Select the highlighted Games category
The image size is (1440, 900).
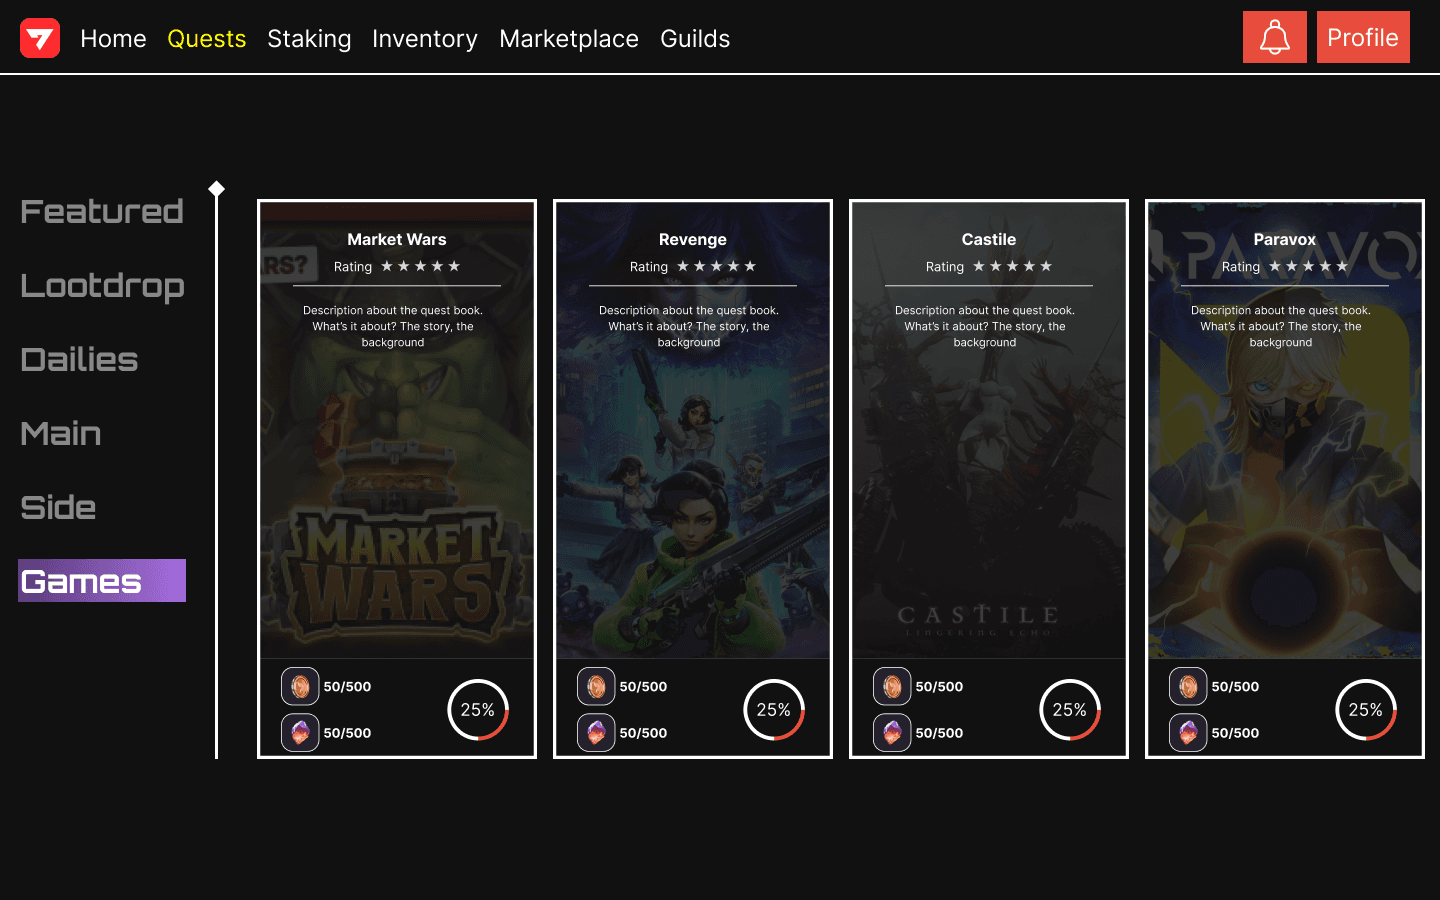(x=102, y=580)
